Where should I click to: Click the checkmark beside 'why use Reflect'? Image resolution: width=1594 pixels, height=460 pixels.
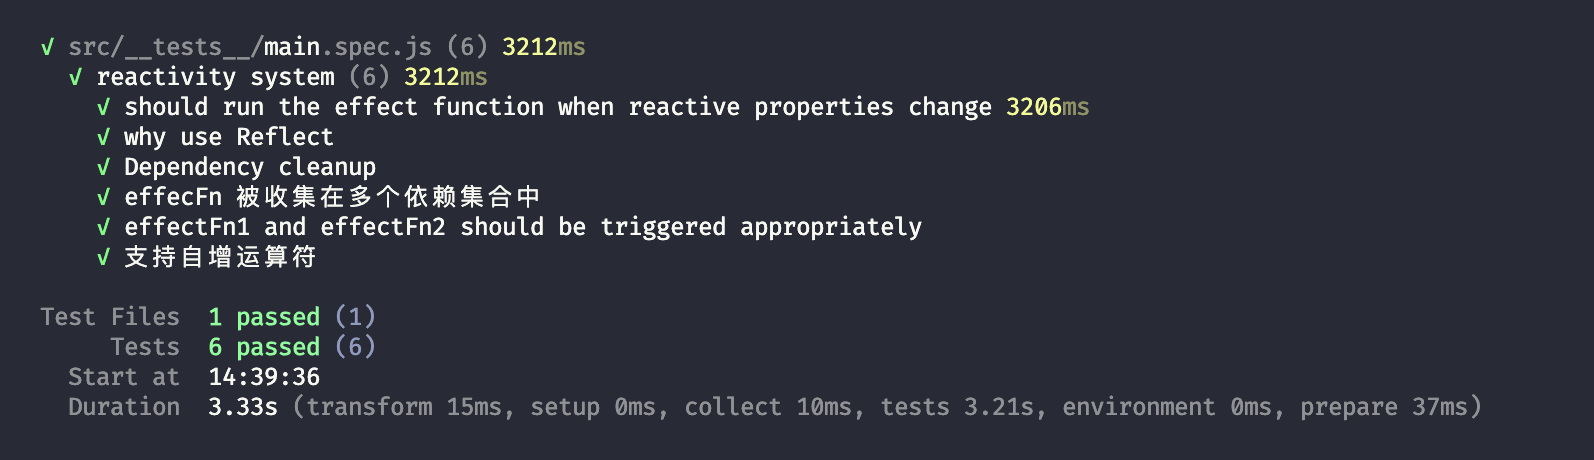point(103,137)
